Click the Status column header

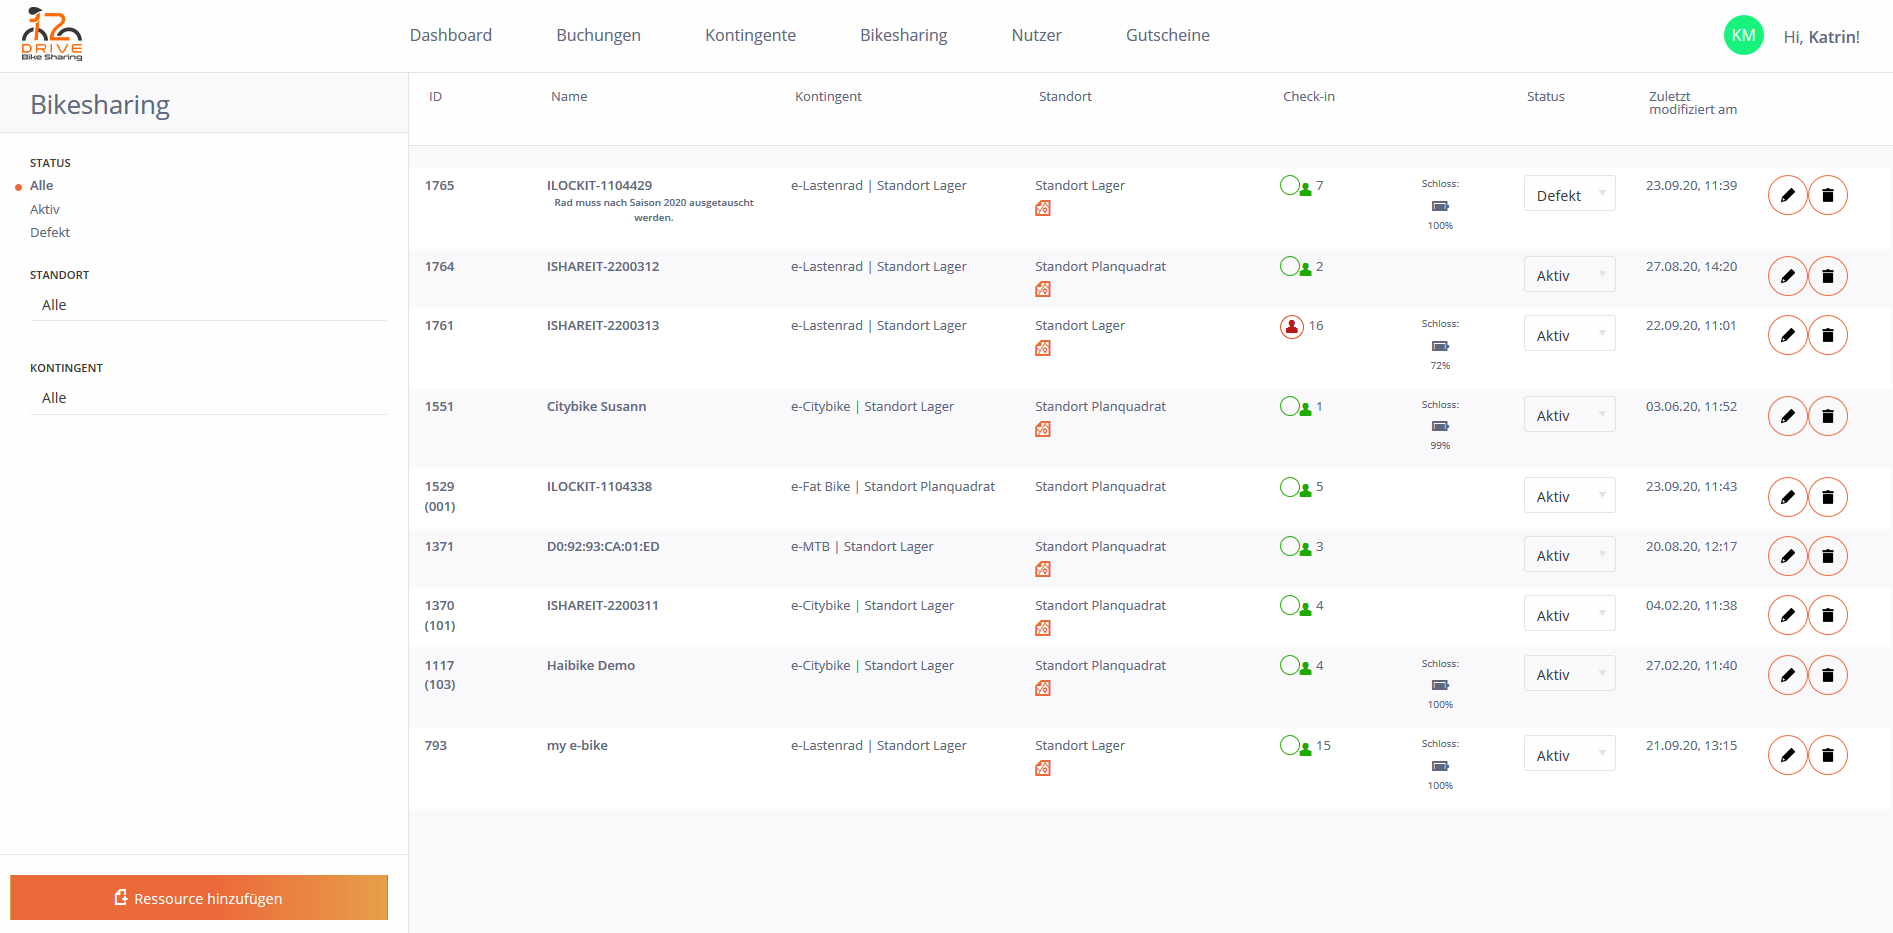(x=1545, y=96)
